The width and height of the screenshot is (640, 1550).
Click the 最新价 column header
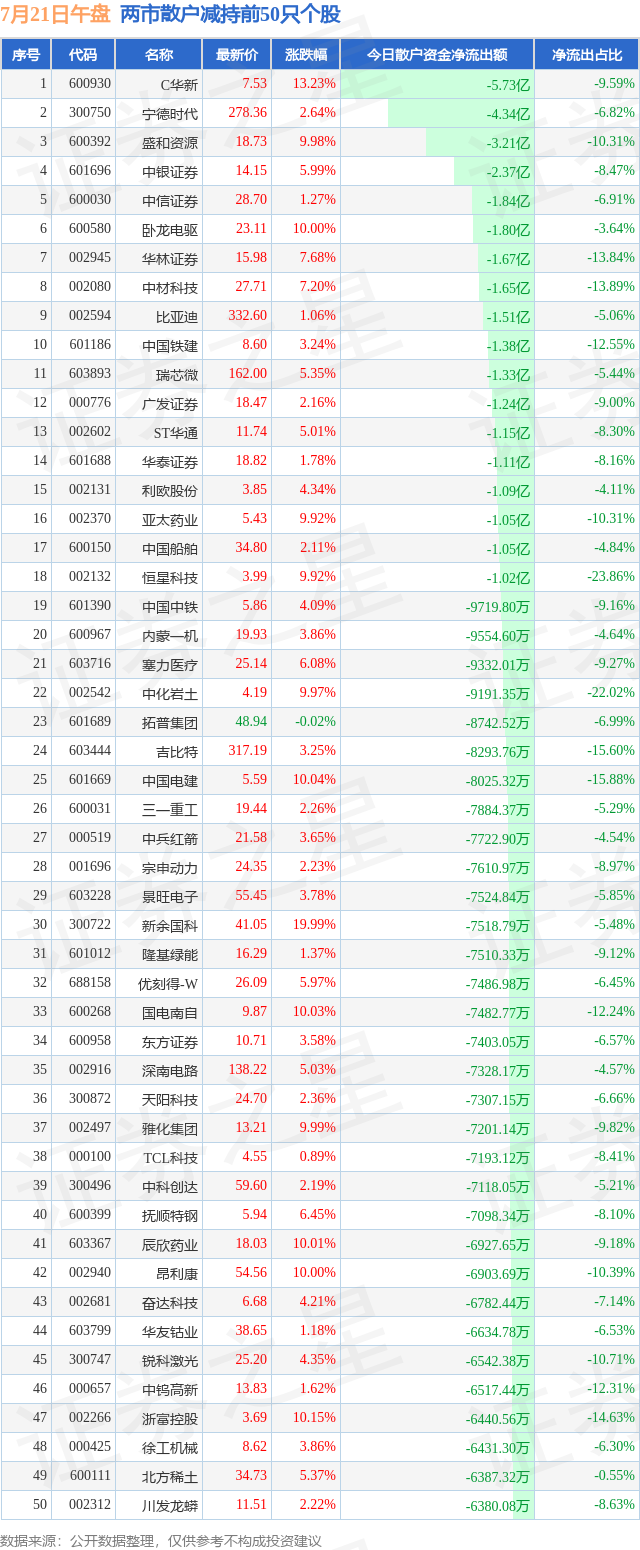pos(237,55)
